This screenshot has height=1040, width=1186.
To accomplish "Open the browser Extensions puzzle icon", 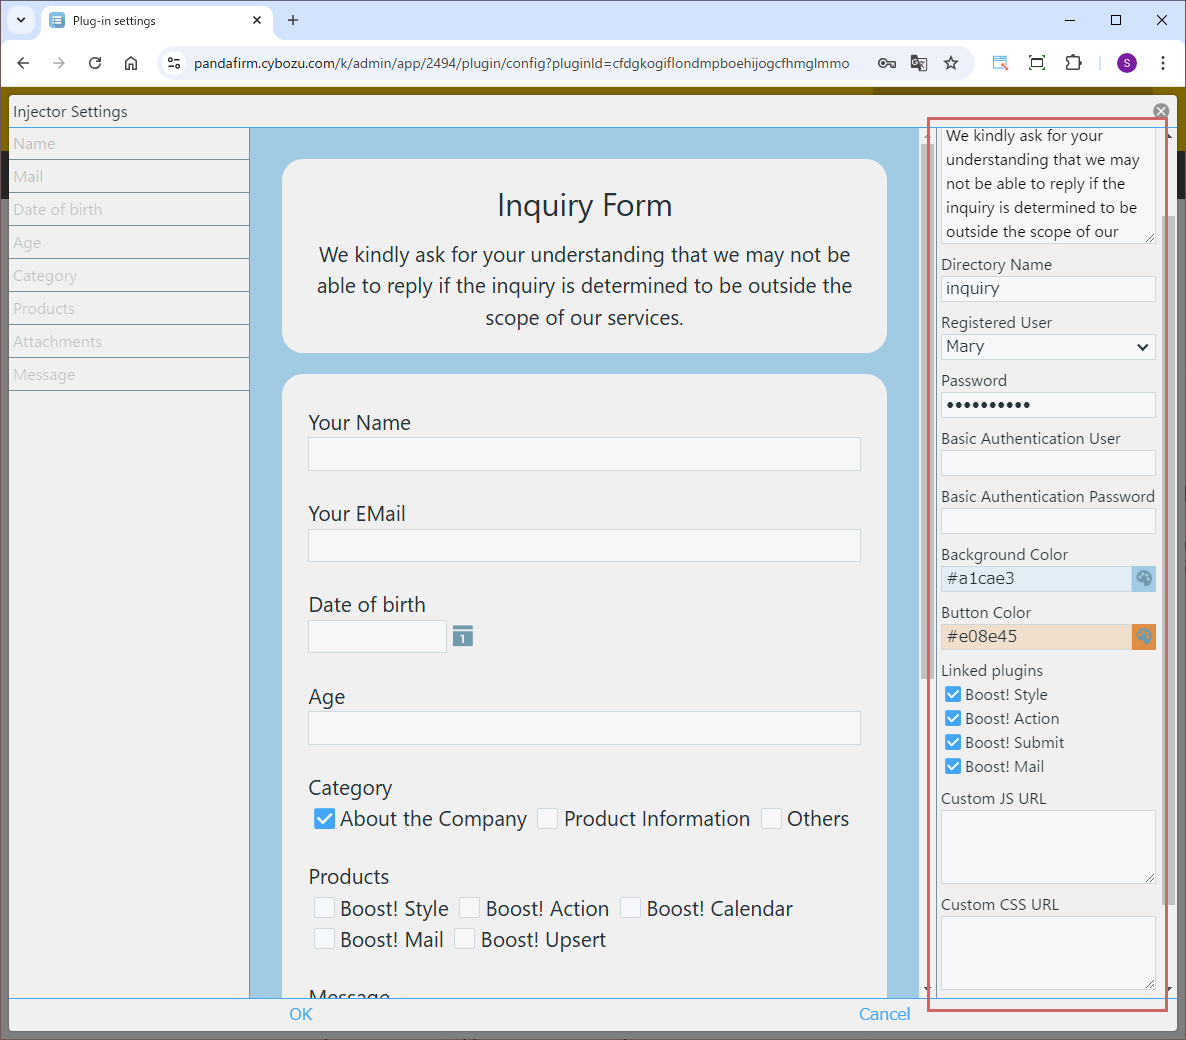I will (1073, 63).
